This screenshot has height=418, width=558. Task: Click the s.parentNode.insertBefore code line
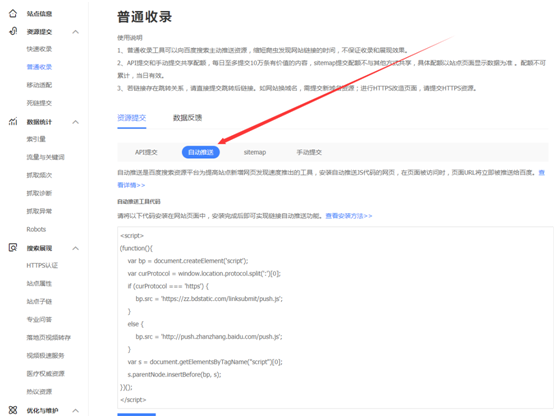pyautogui.click(x=174, y=375)
